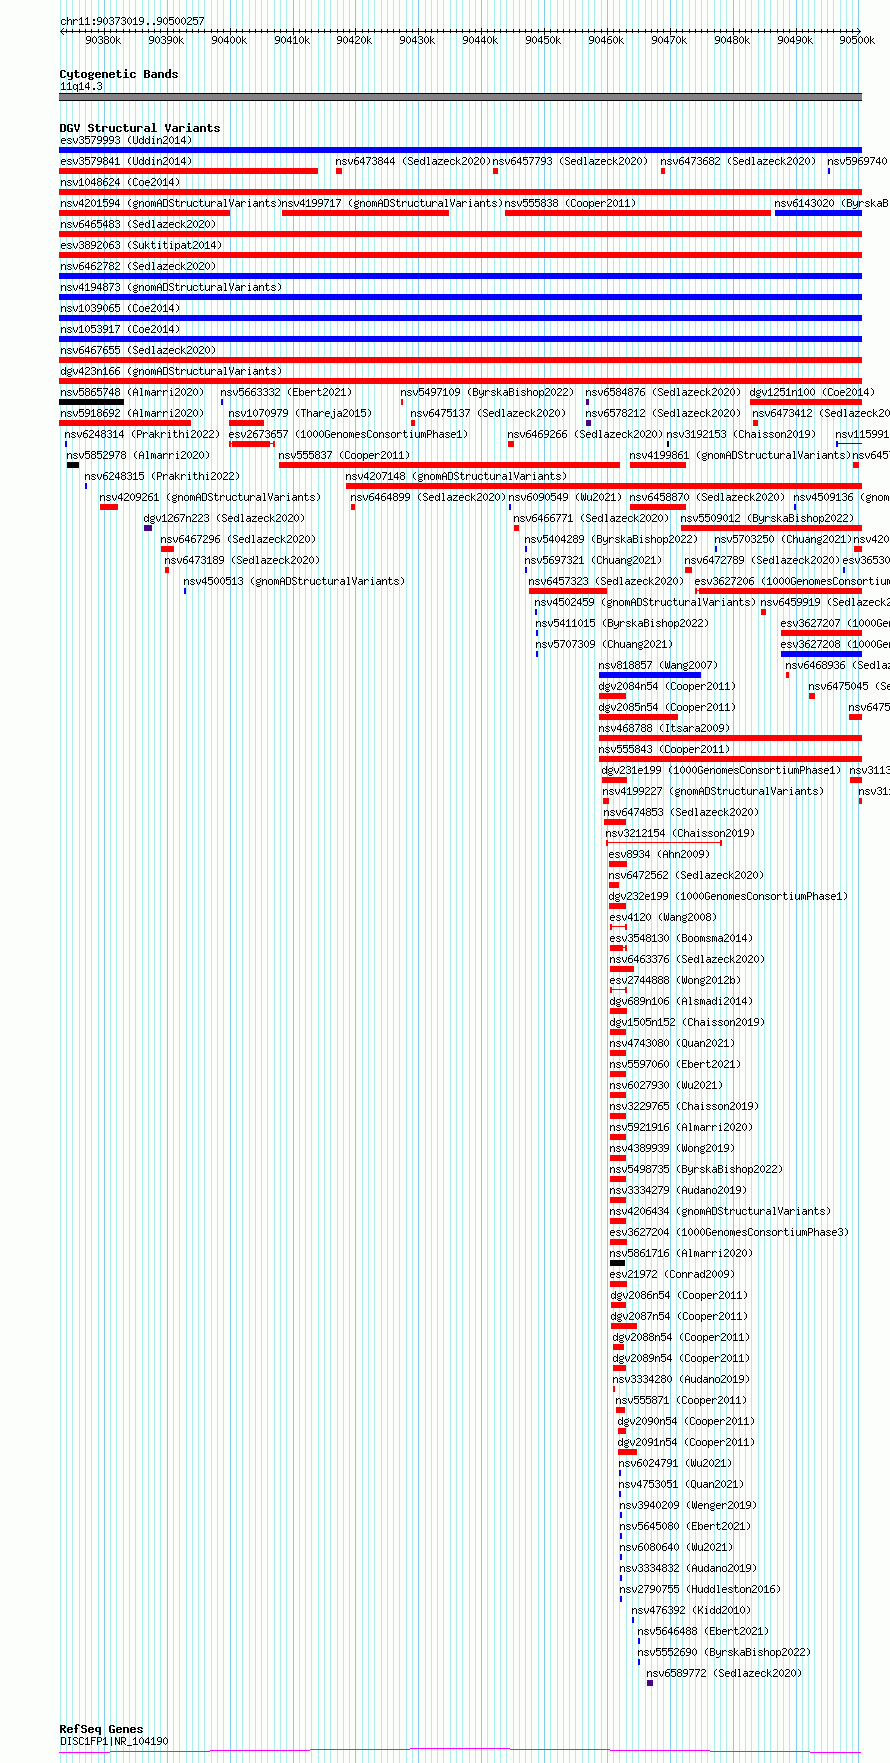Click dgv1267n223 (Sedlazeck2020) label
The height and width of the screenshot is (1763, 890).
[224, 518]
